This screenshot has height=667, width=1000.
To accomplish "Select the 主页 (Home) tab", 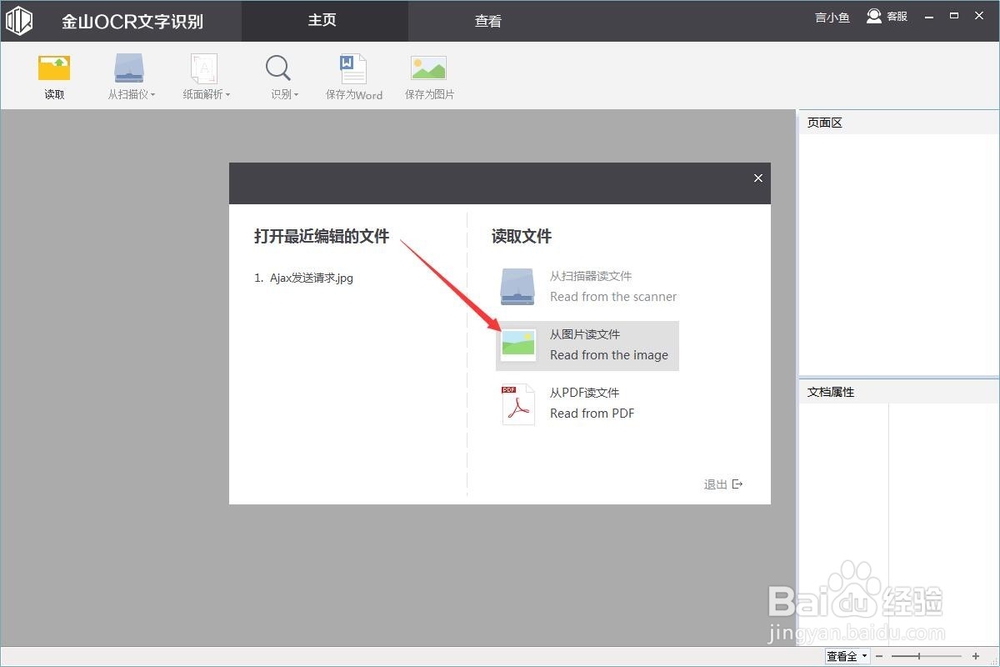I will 323,20.
